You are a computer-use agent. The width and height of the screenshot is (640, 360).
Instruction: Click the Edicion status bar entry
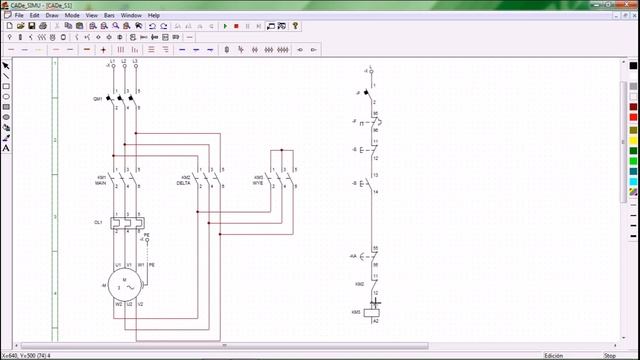553,356
